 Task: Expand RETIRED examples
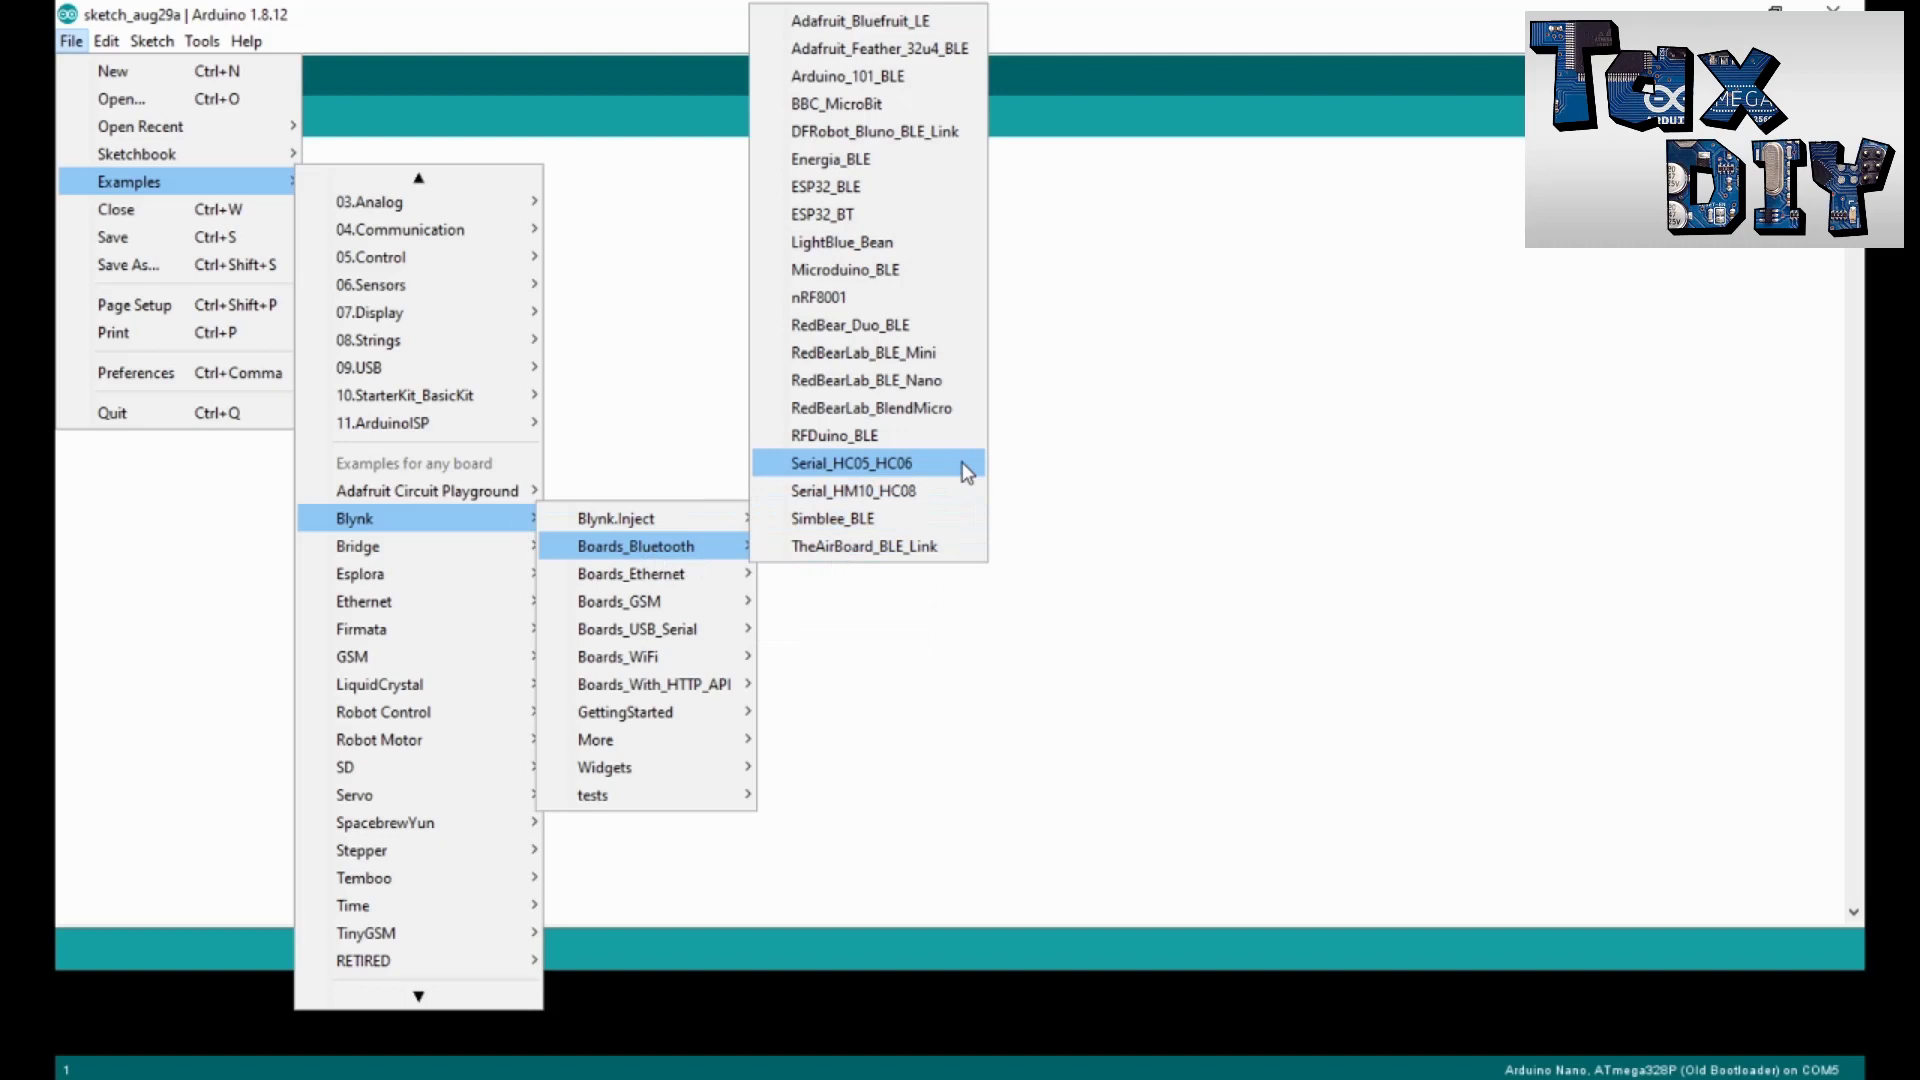coord(419,961)
